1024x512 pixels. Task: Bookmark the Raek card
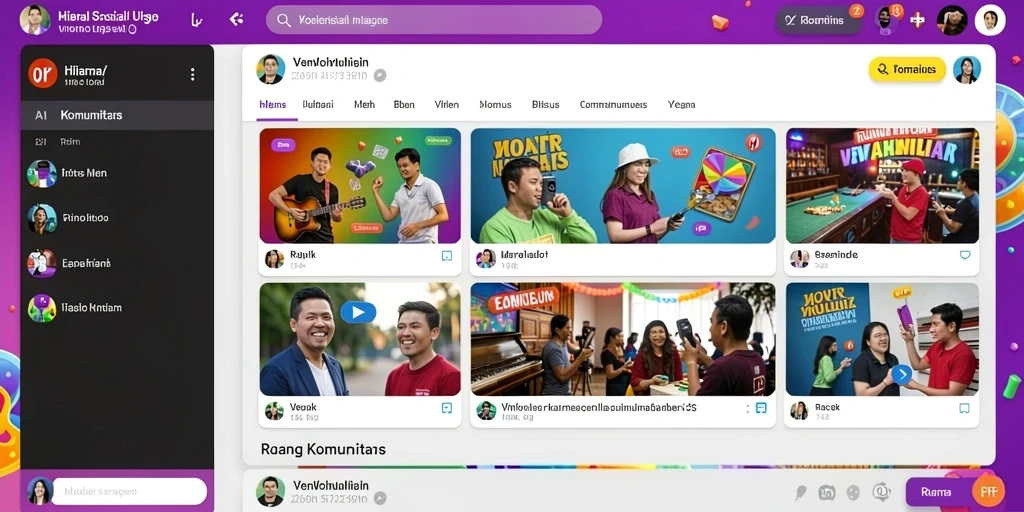[964, 408]
